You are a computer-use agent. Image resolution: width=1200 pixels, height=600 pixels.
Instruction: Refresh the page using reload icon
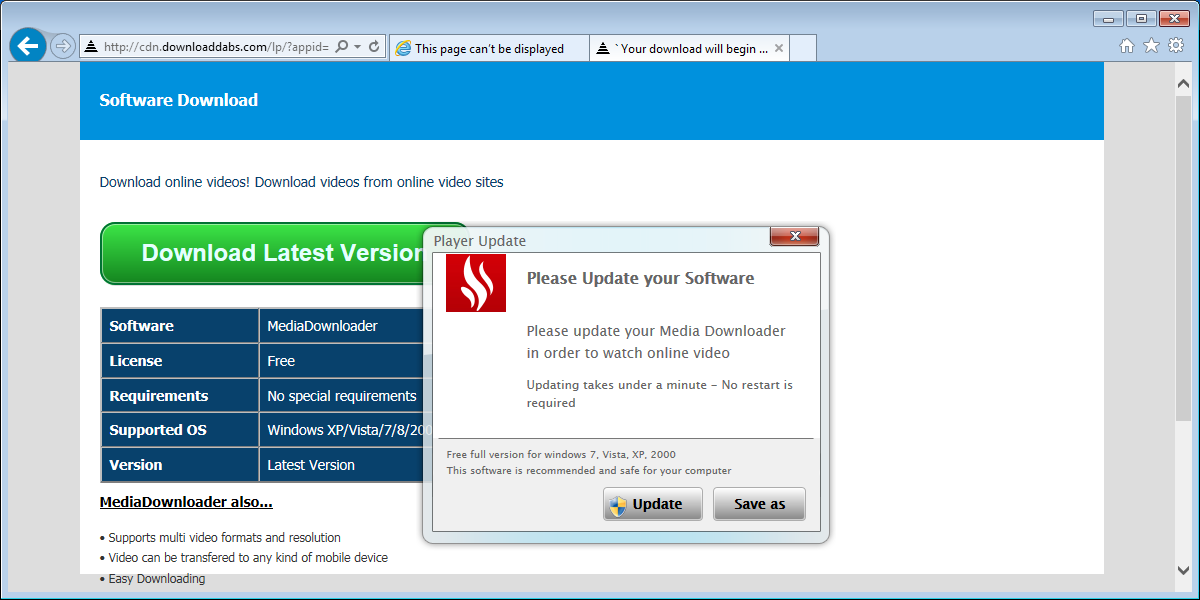tap(374, 47)
